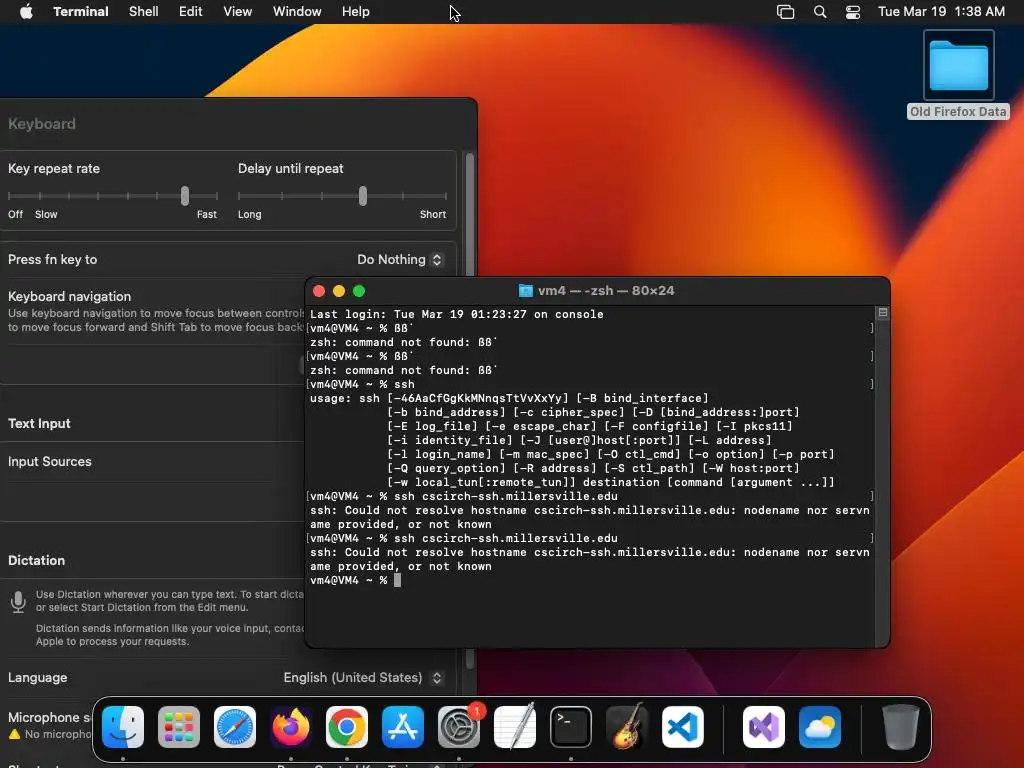
Task: Click the 'Keyboard' title in Settings window
Action: click(42, 123)
